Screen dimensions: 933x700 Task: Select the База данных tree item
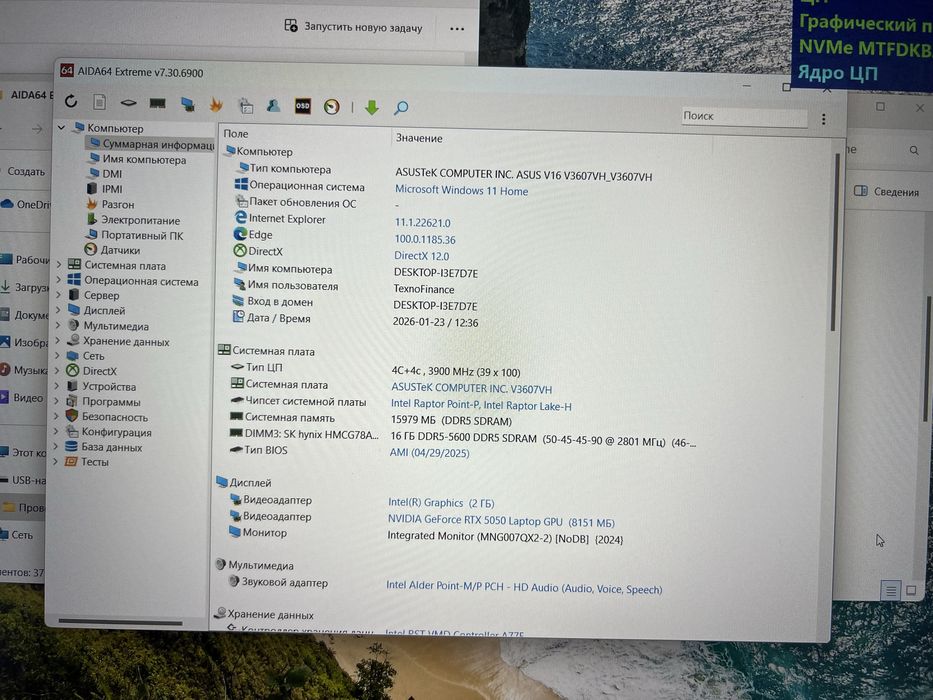tap(104, 447)
